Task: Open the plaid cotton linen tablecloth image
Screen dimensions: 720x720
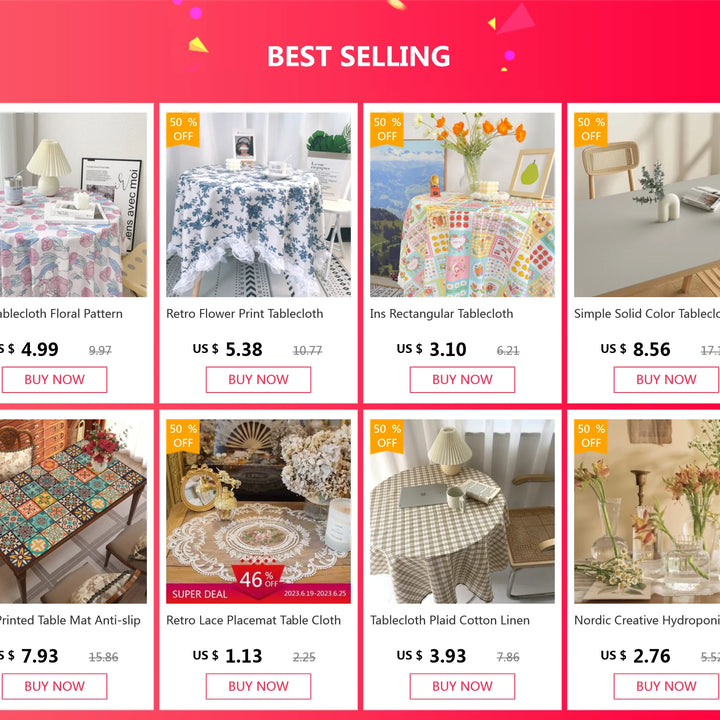Action: [462, 512]
